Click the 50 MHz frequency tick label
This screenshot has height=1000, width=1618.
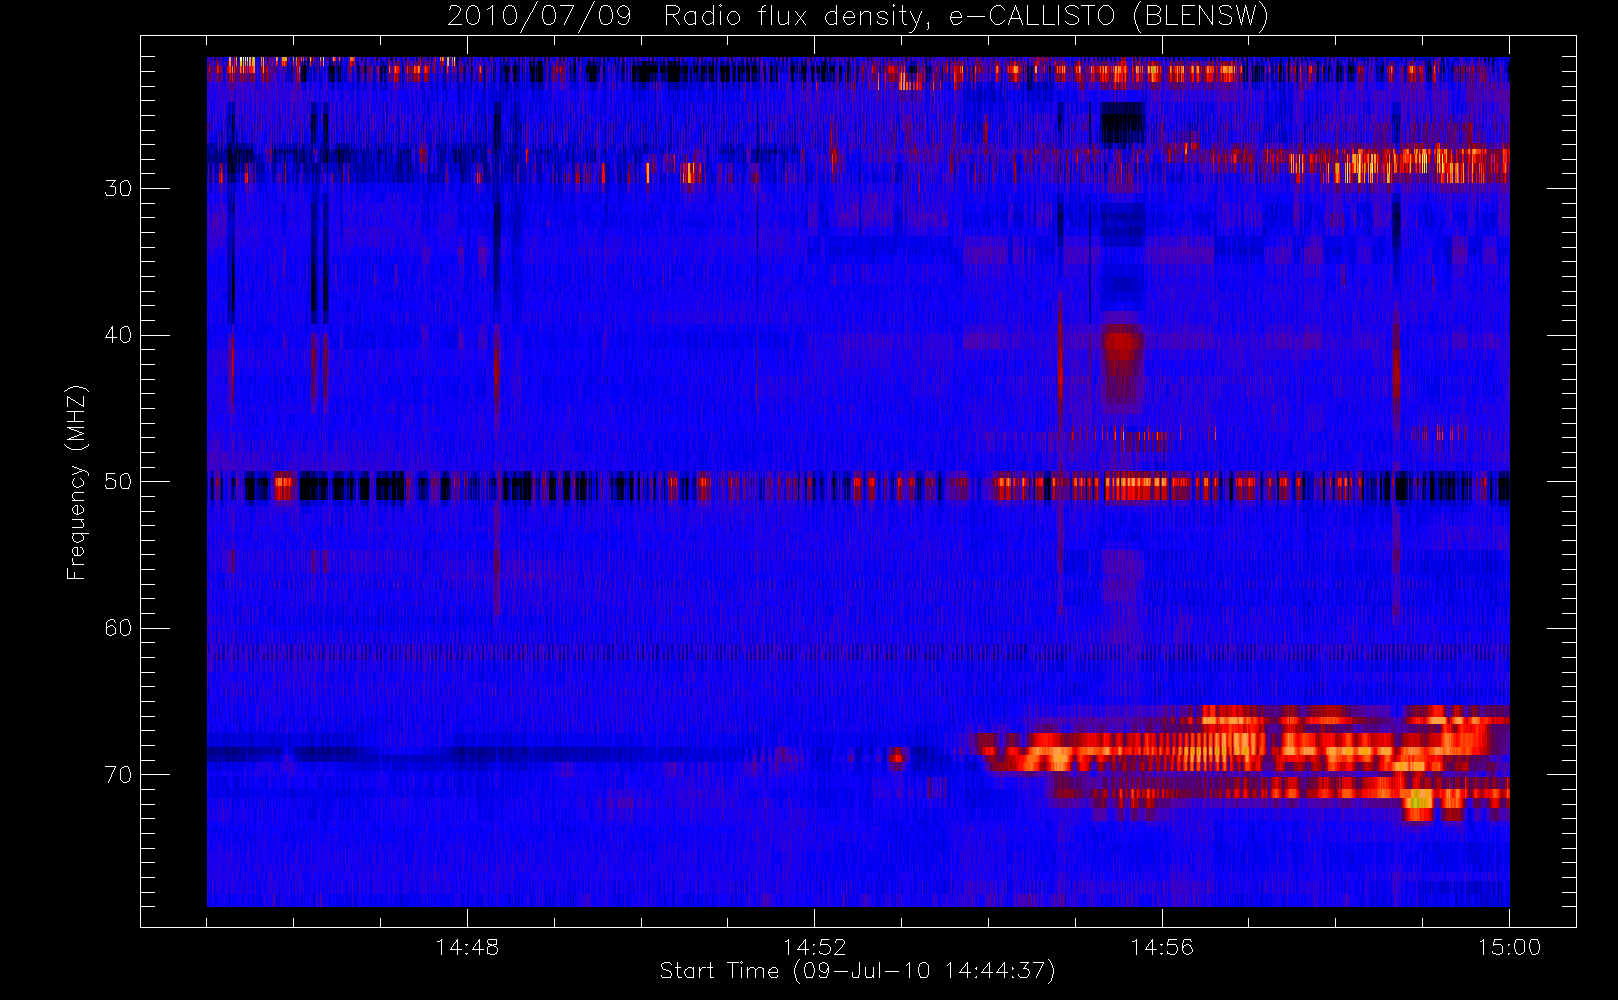118,482
